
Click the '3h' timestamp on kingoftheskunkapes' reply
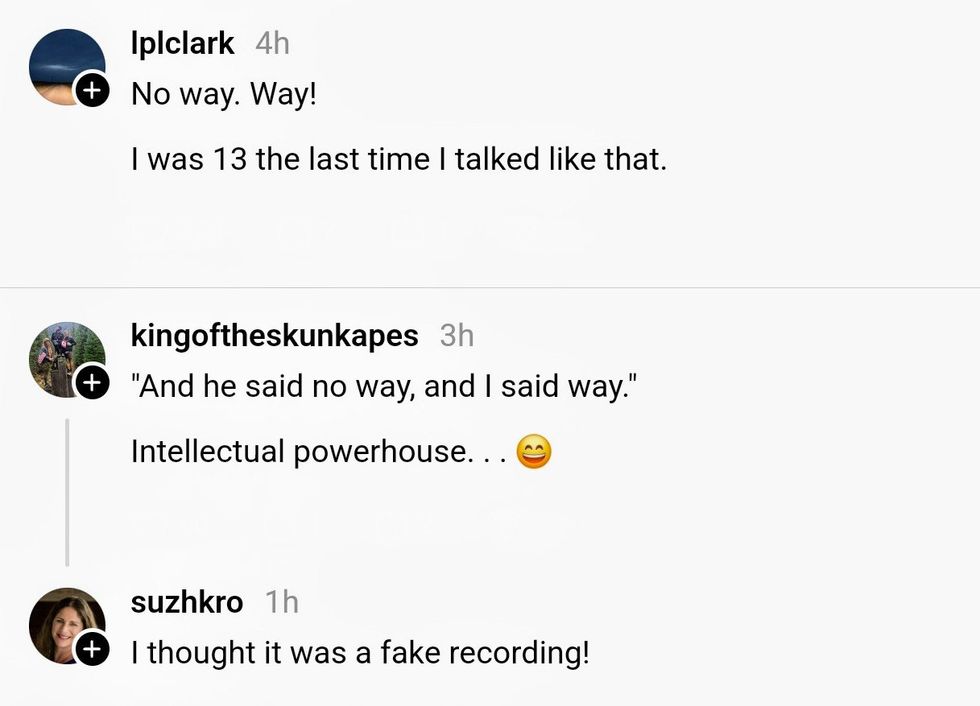(456, 335)
